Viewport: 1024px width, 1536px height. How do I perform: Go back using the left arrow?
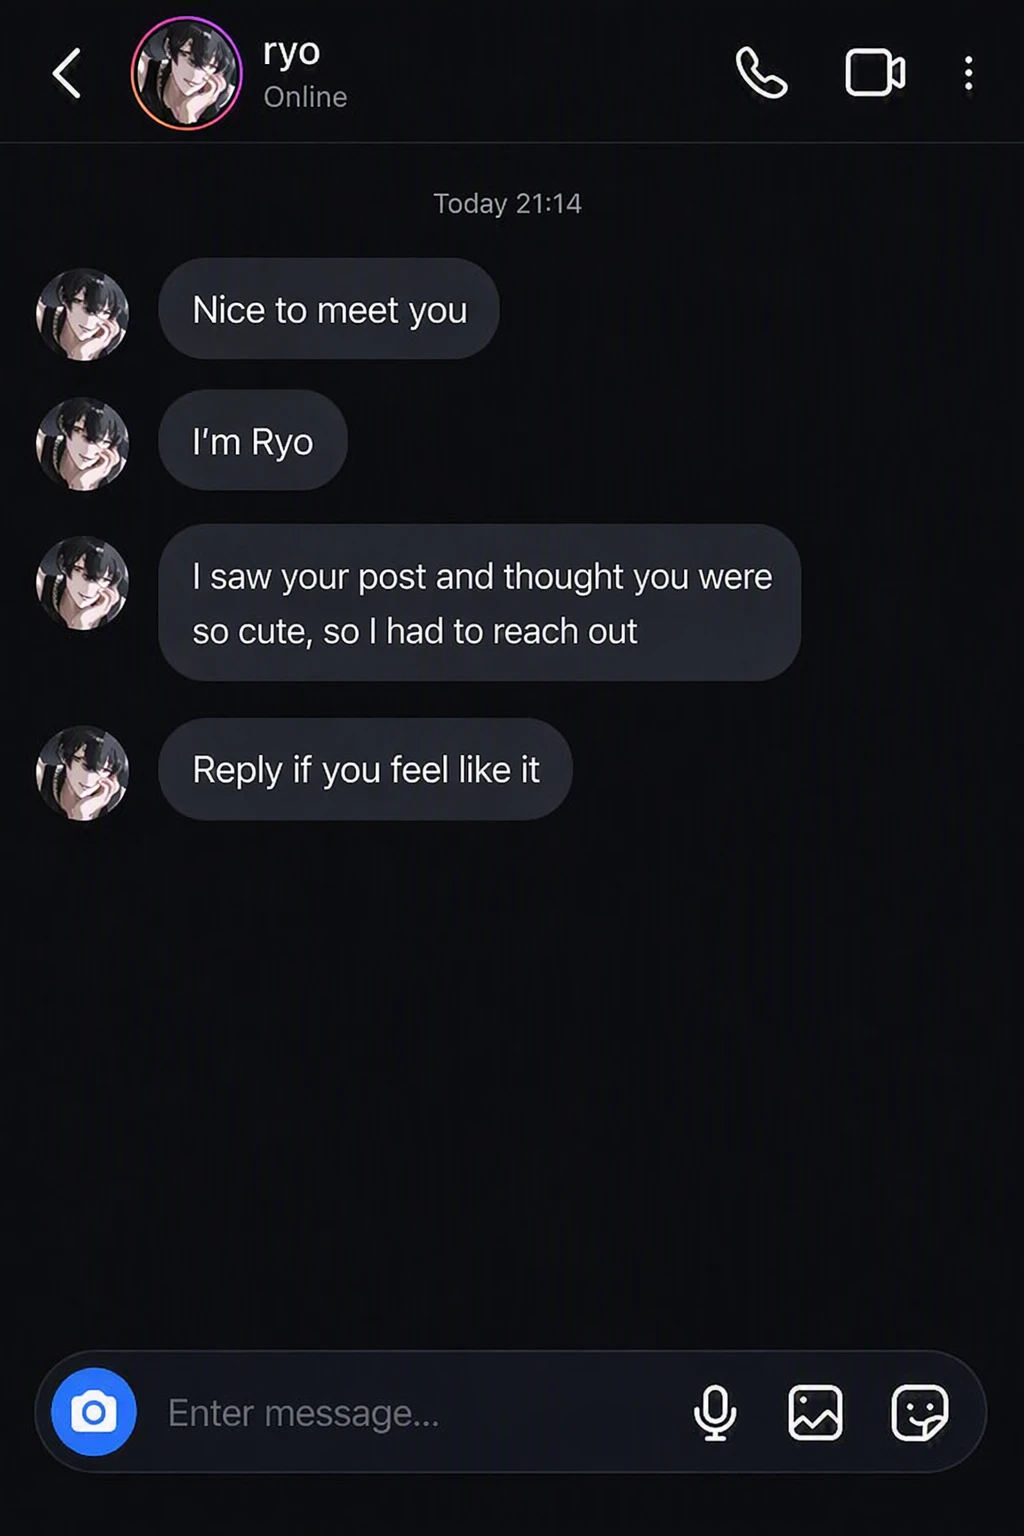pos(66,73)
